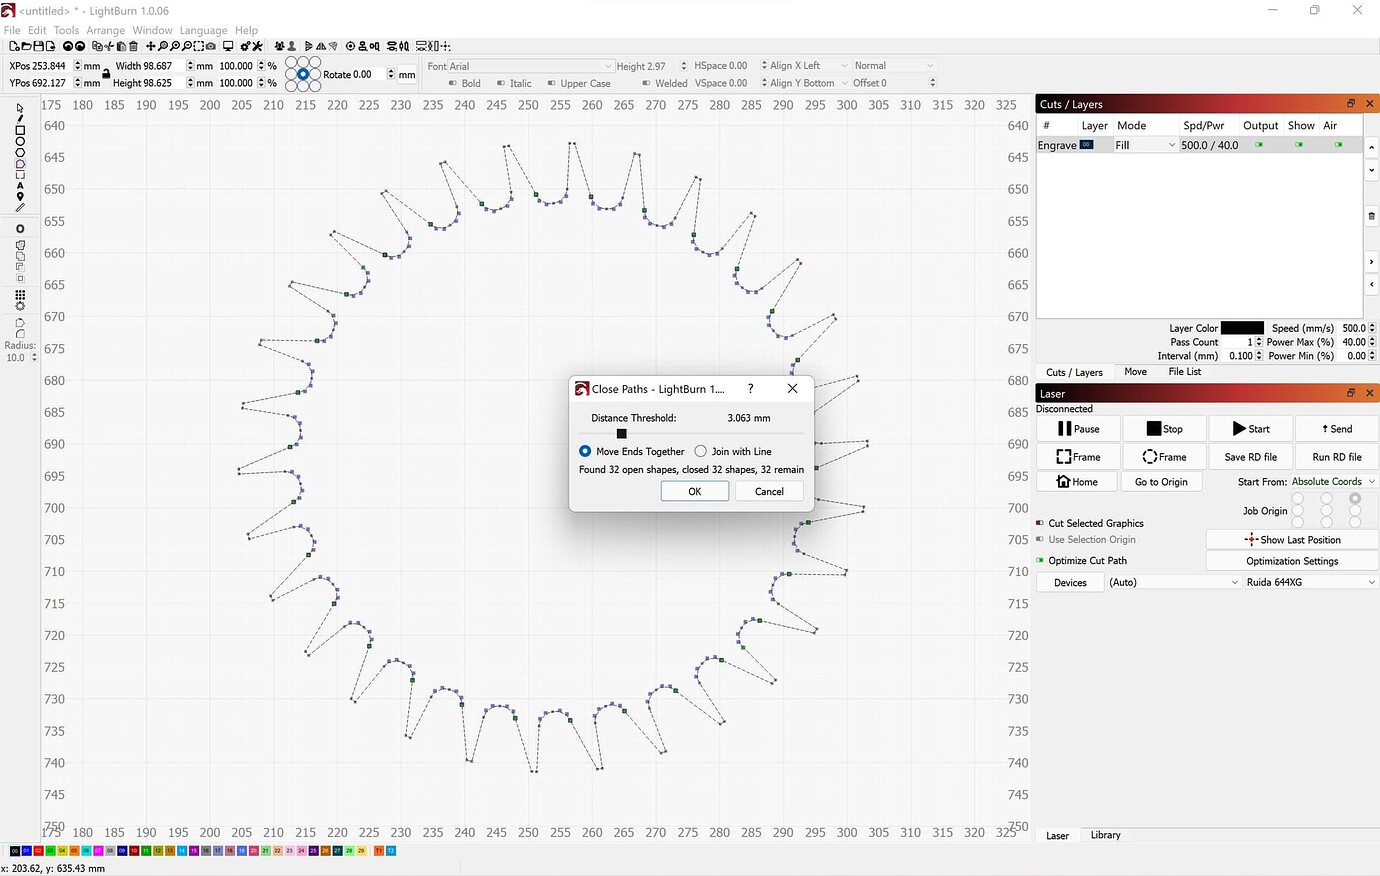Select the Move Ends Together option
Image resolution: width=1380 pixels, height=876 pixels.
pos(585,451)
